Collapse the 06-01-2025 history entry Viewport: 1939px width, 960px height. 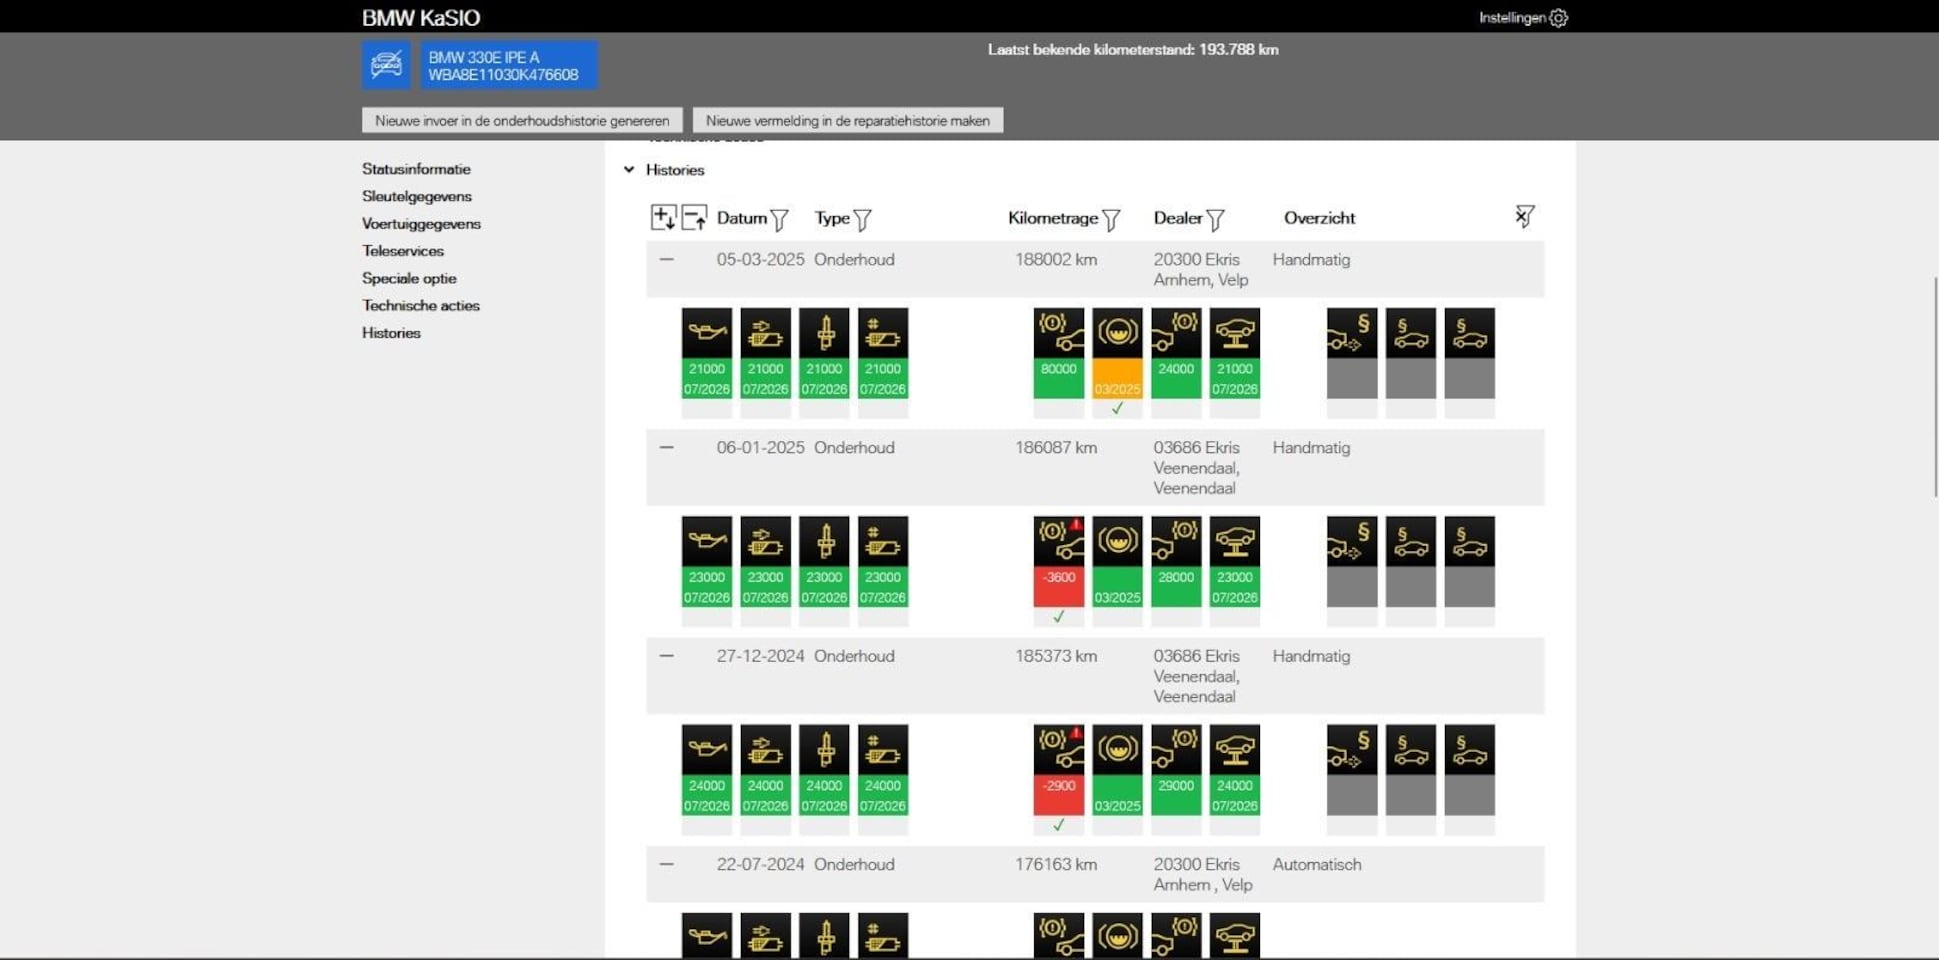[667, 448]
